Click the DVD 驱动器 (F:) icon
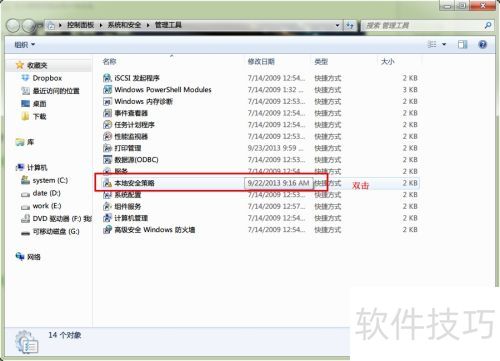This screenshot has width=500, height=361. [x=25, y=219]
